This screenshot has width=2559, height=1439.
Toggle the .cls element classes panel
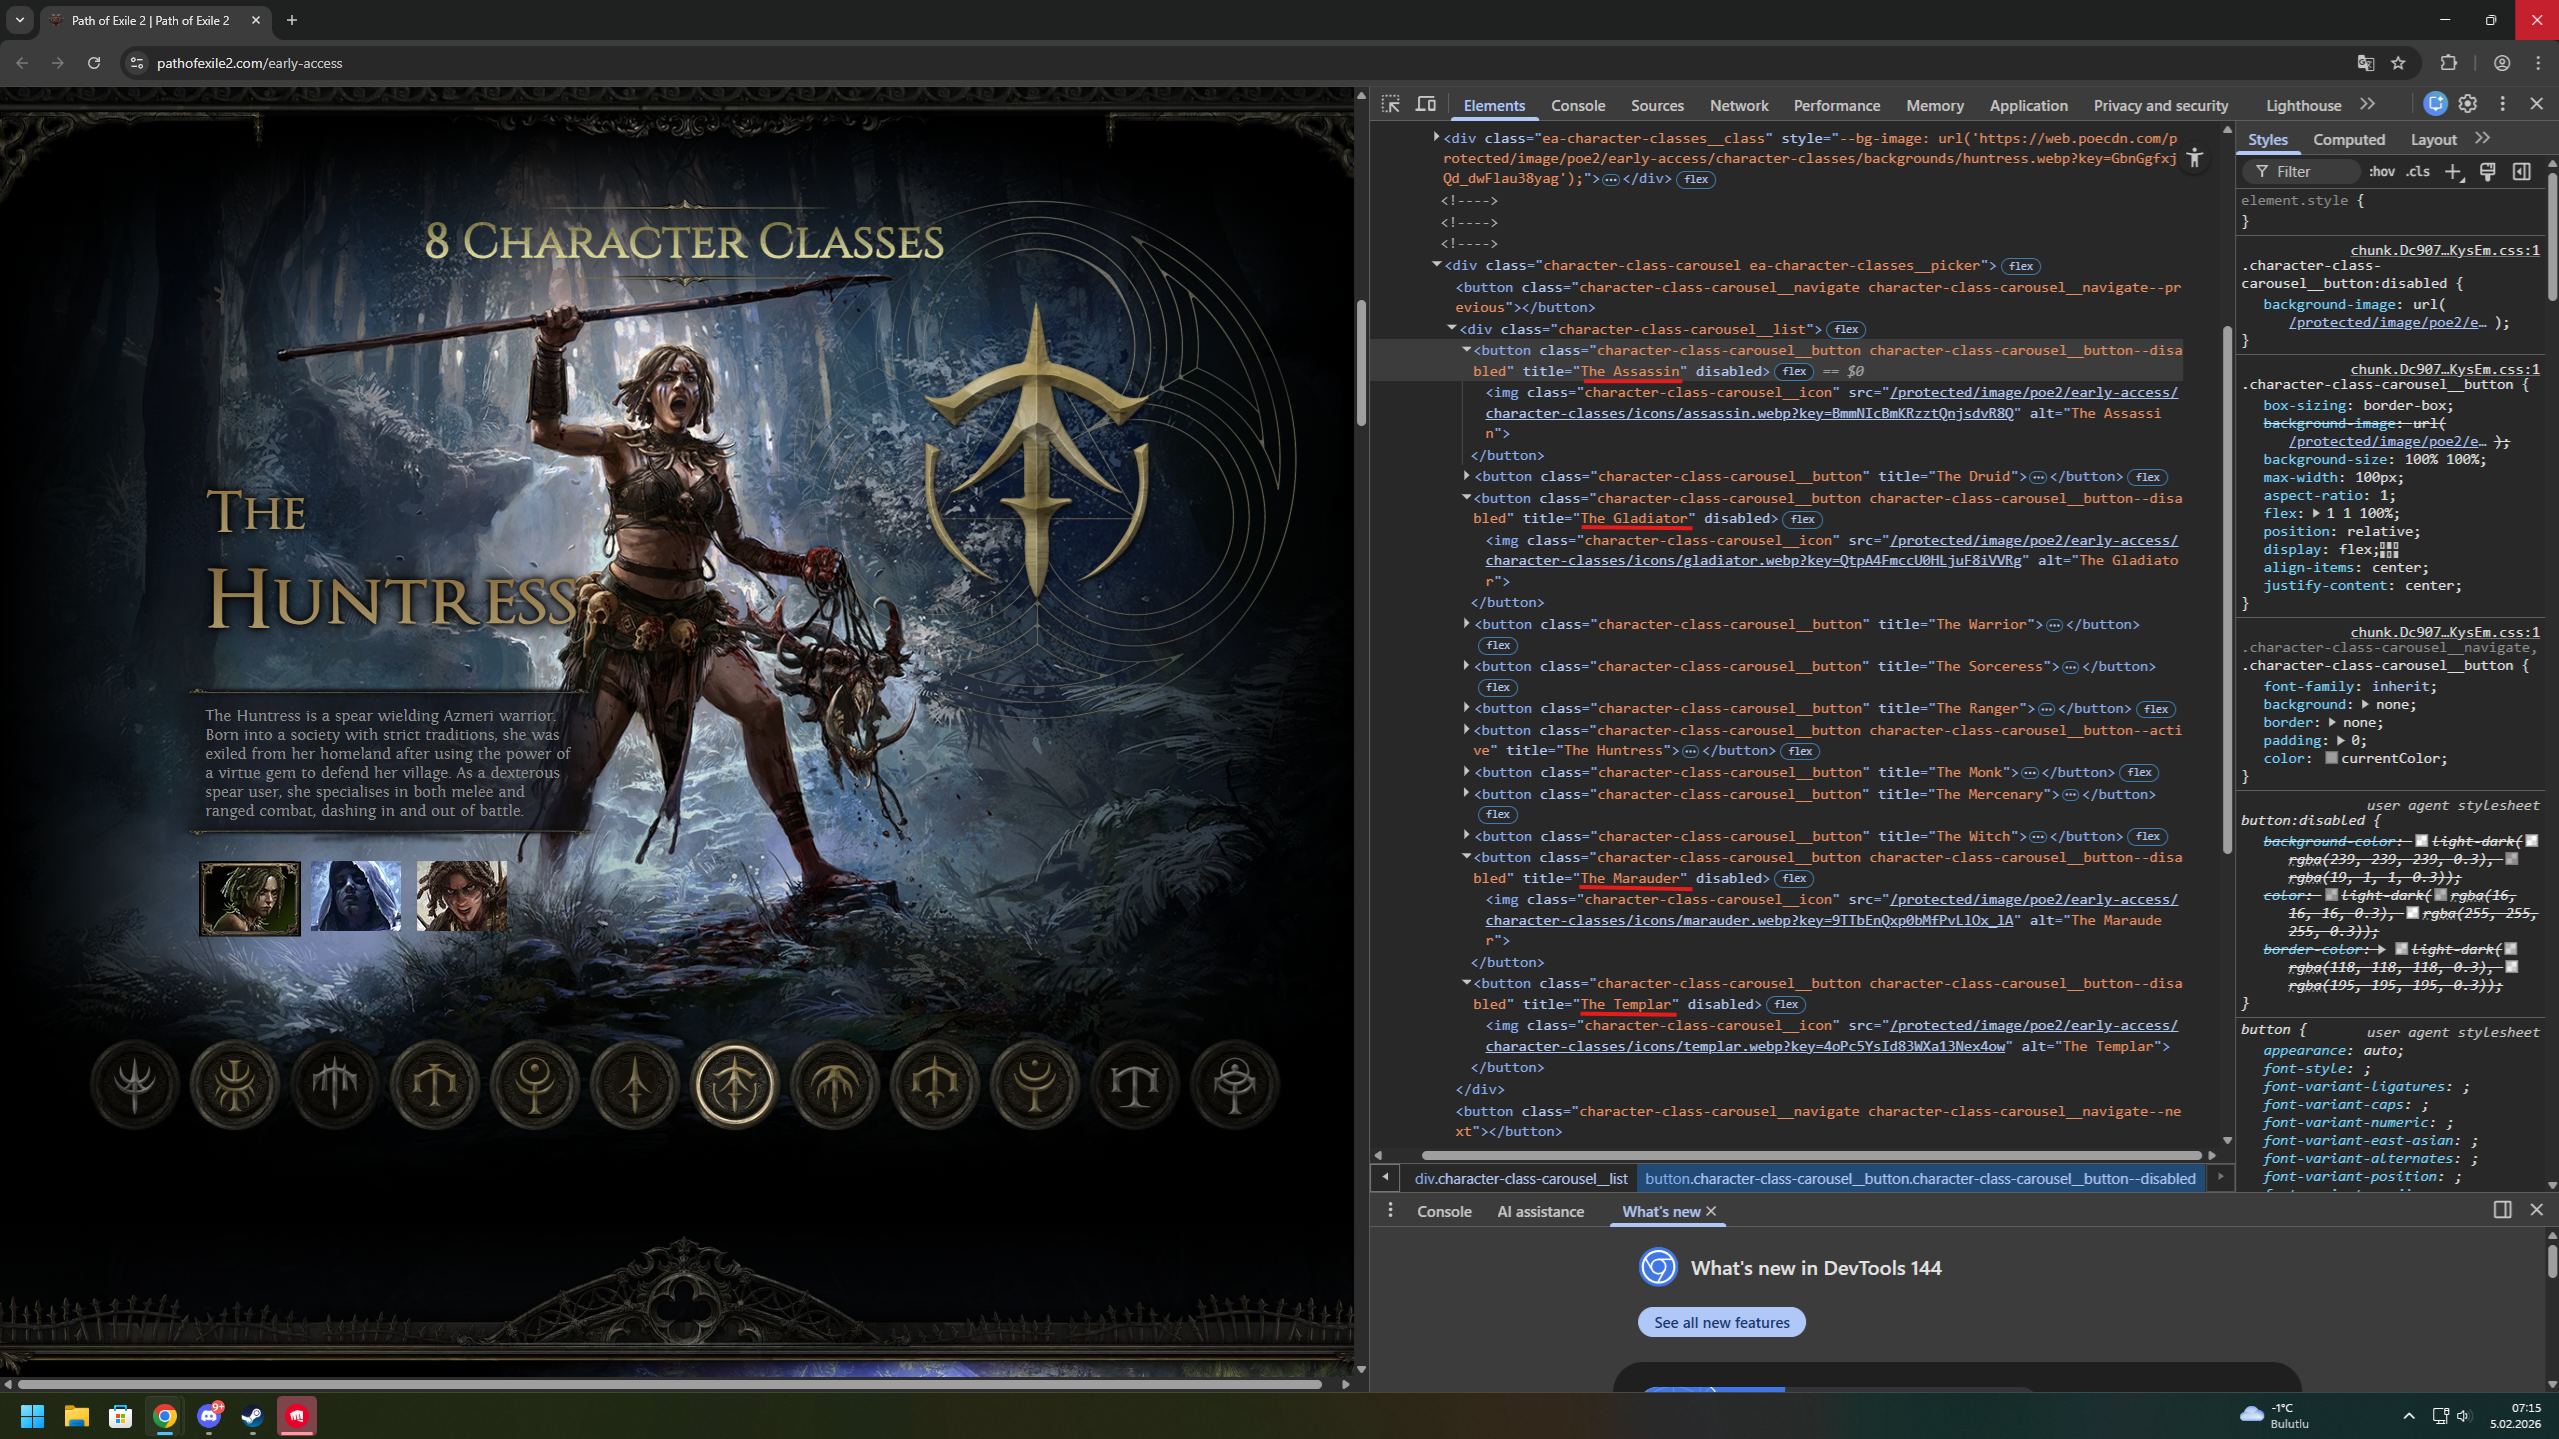pos(2419,172)
